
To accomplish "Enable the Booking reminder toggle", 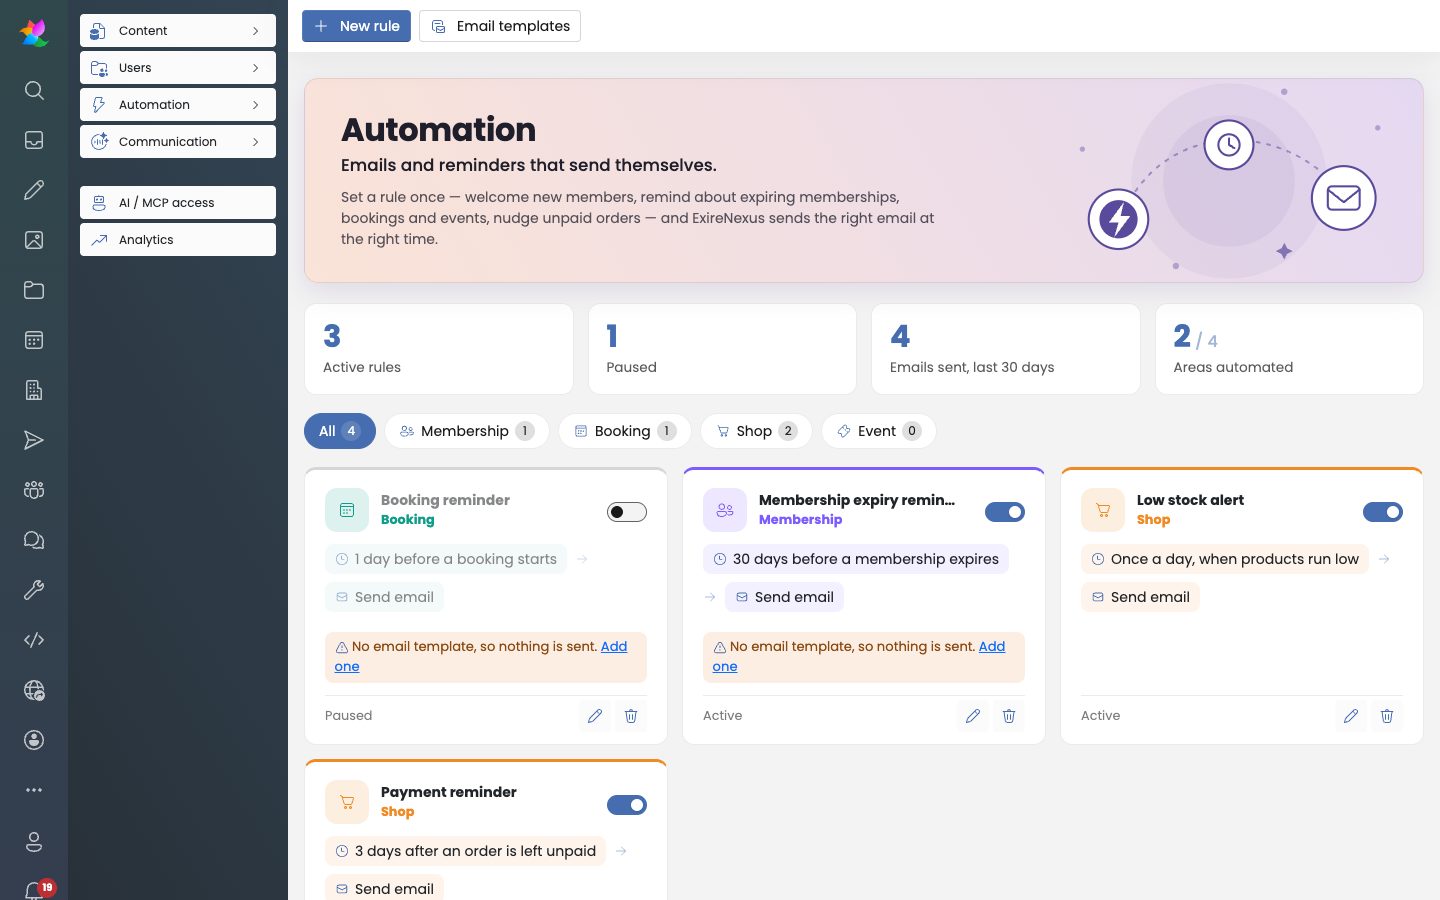I will pos(627,512).
